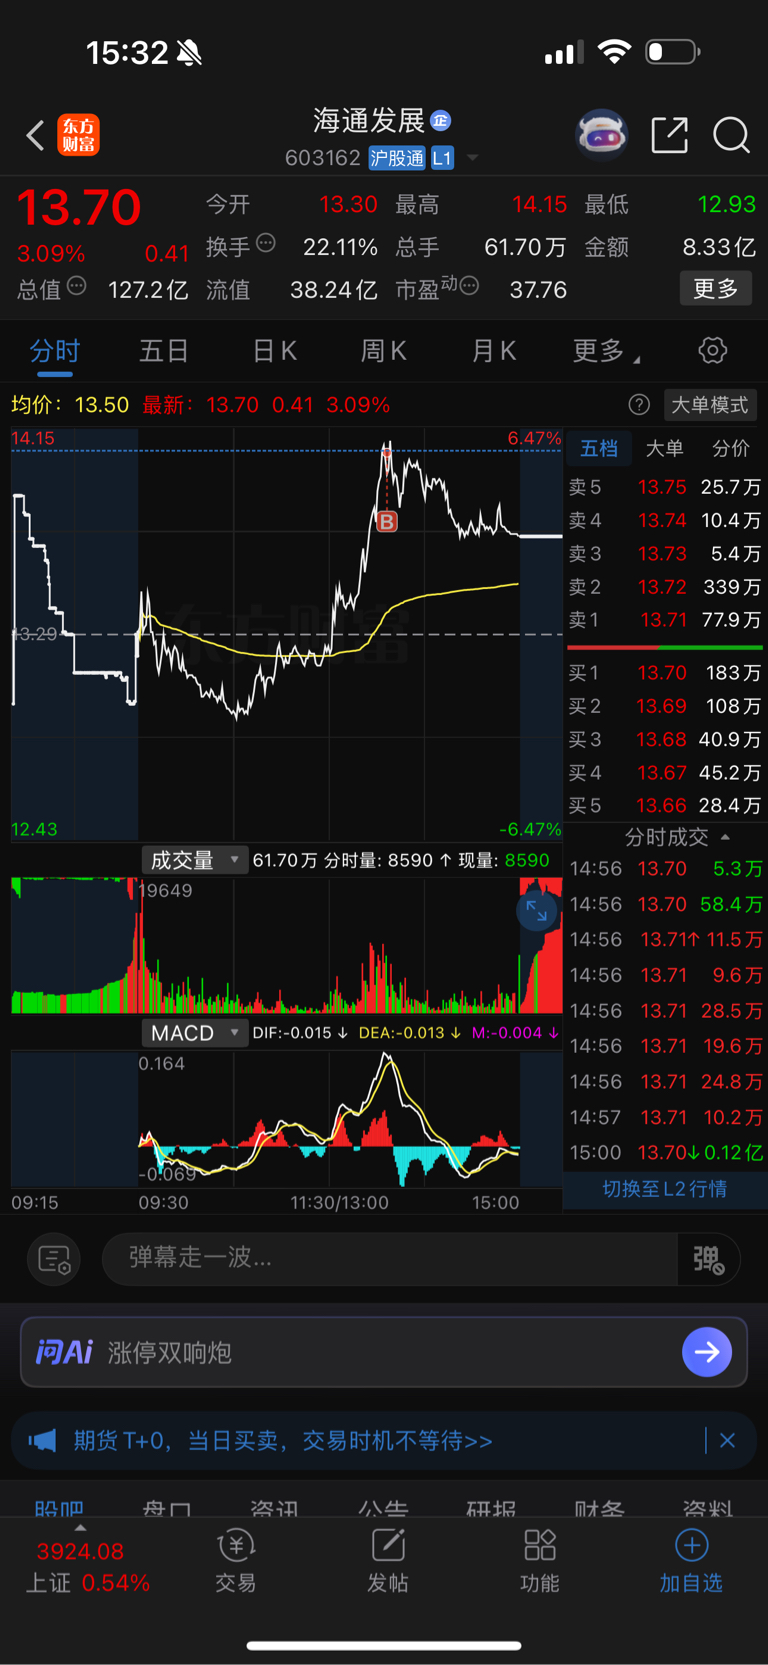Tap the megaphone icon on banner
This screenshot has width=768, height=1665.
[42, 1441]
